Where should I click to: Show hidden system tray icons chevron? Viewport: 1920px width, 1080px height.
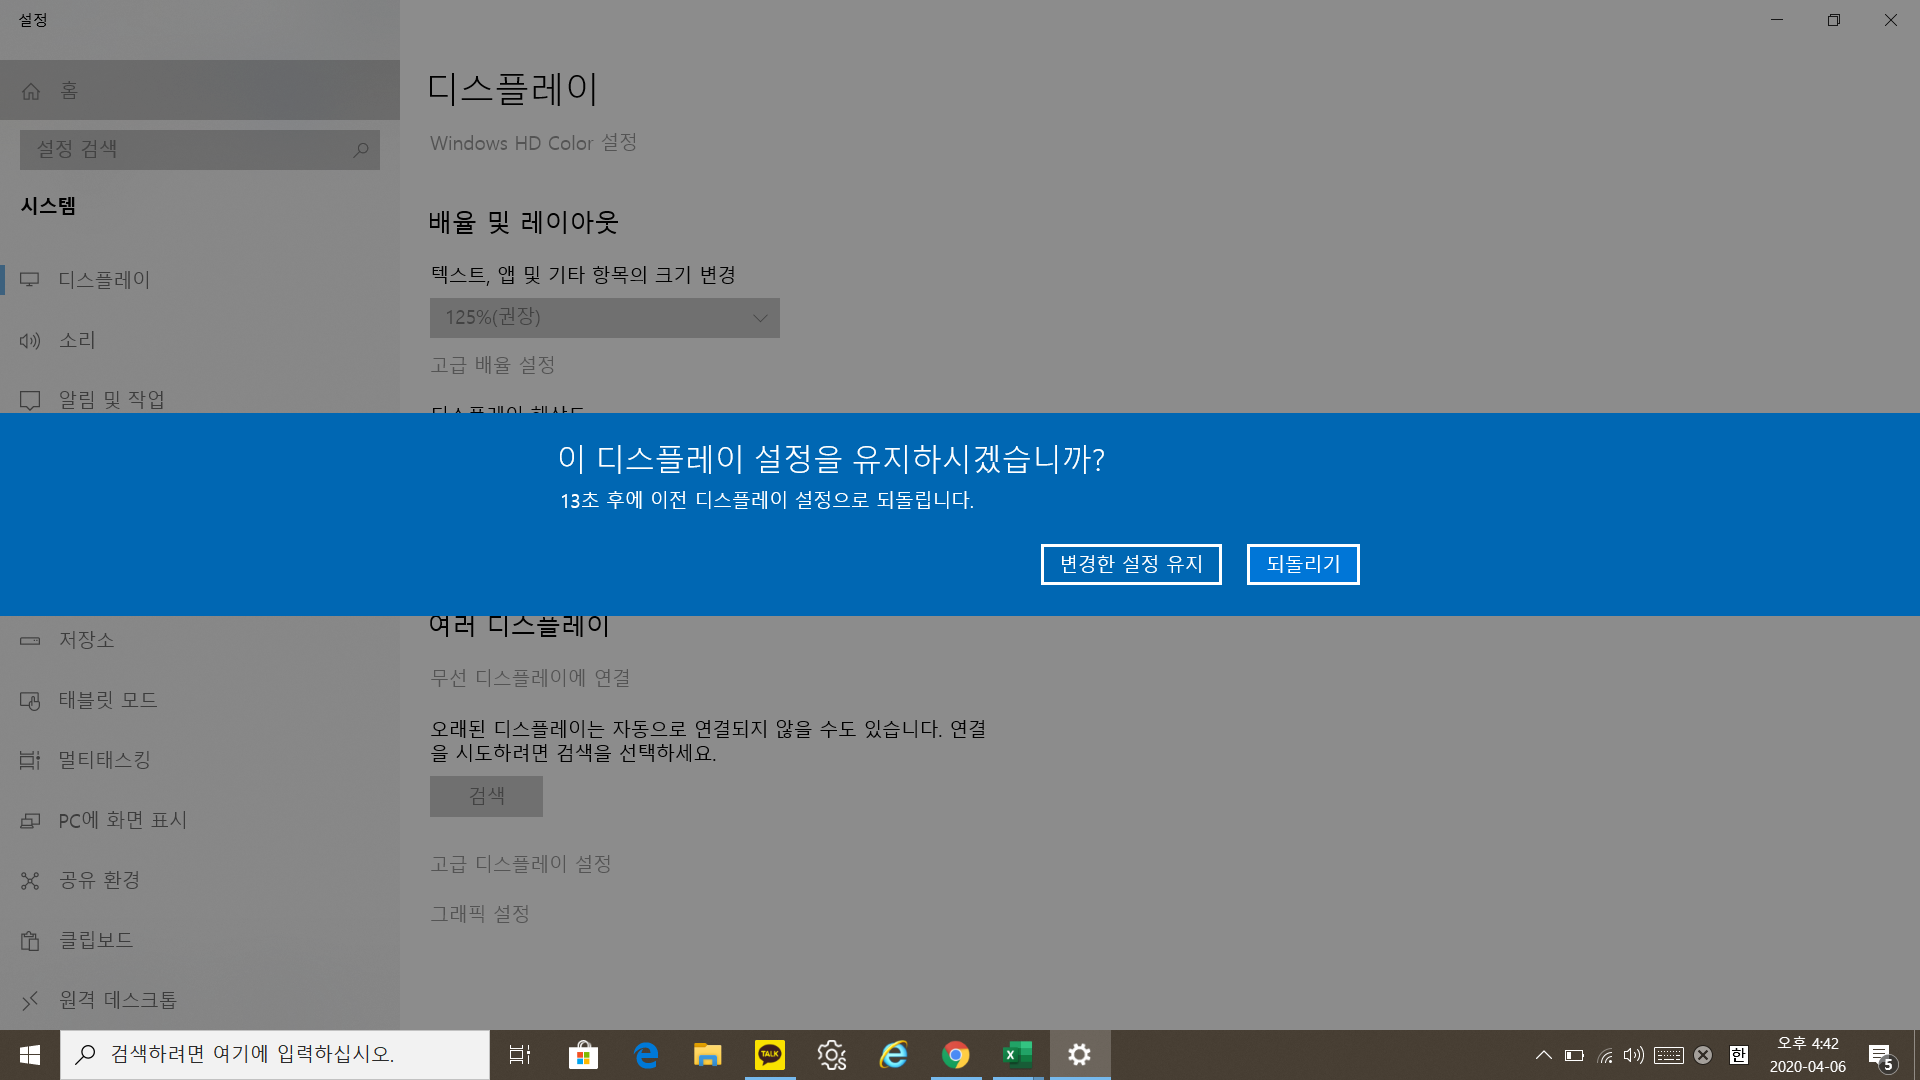coord(1543,1055)
